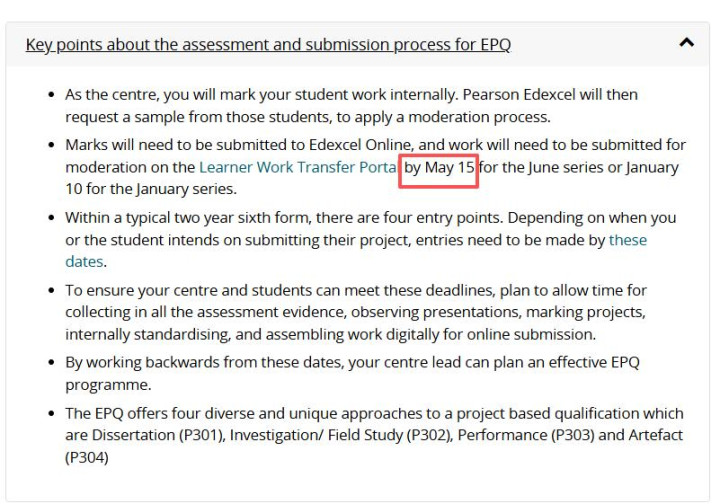Click the highlighted "by May 15" text
720x504 pixels.
point(440,167)
